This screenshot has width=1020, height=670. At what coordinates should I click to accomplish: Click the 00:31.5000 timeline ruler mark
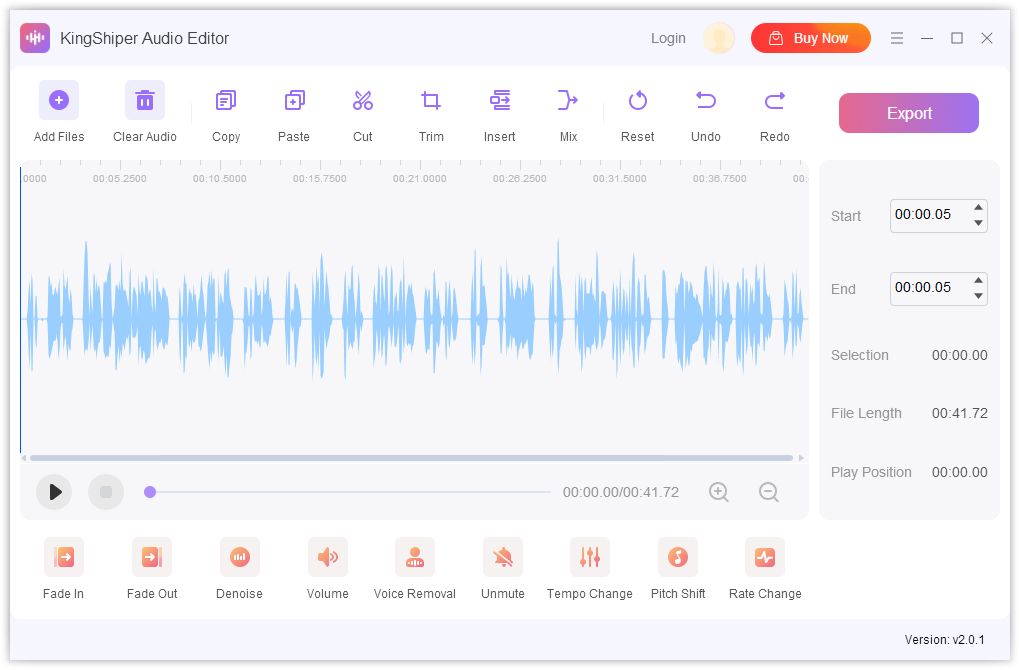click(619, 178)
